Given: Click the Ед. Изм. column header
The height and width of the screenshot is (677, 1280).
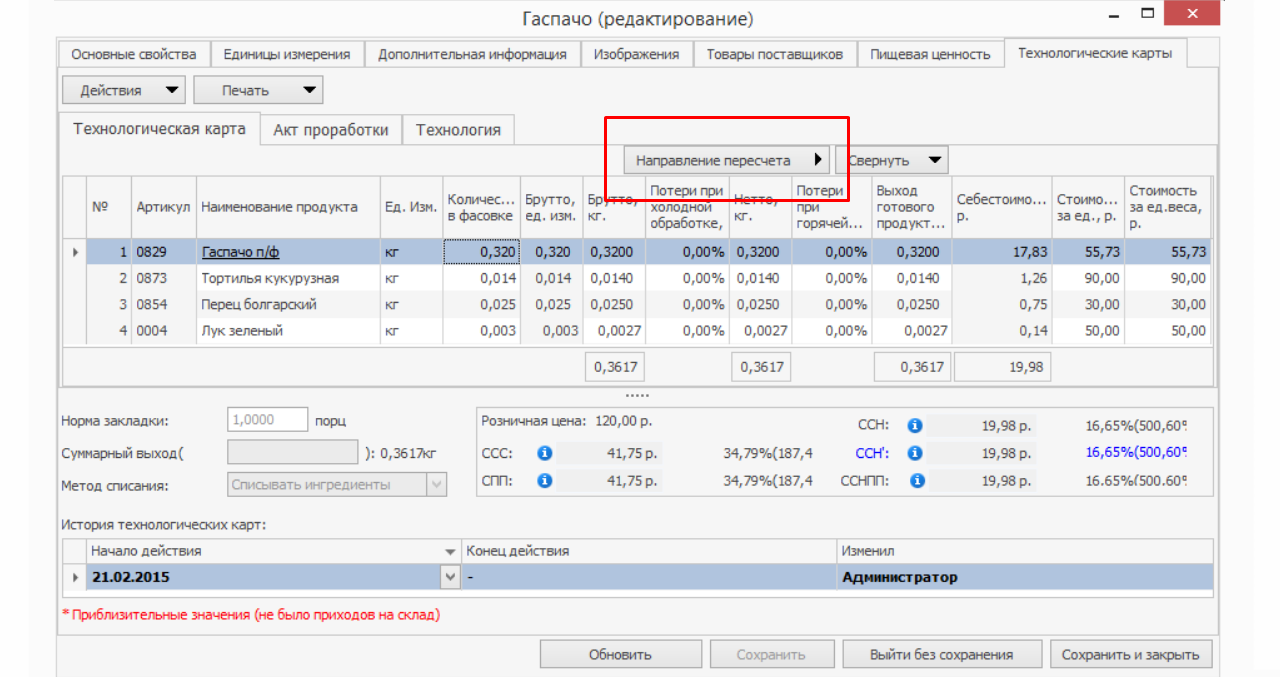Looking at the screenshot, I should 411,207.
